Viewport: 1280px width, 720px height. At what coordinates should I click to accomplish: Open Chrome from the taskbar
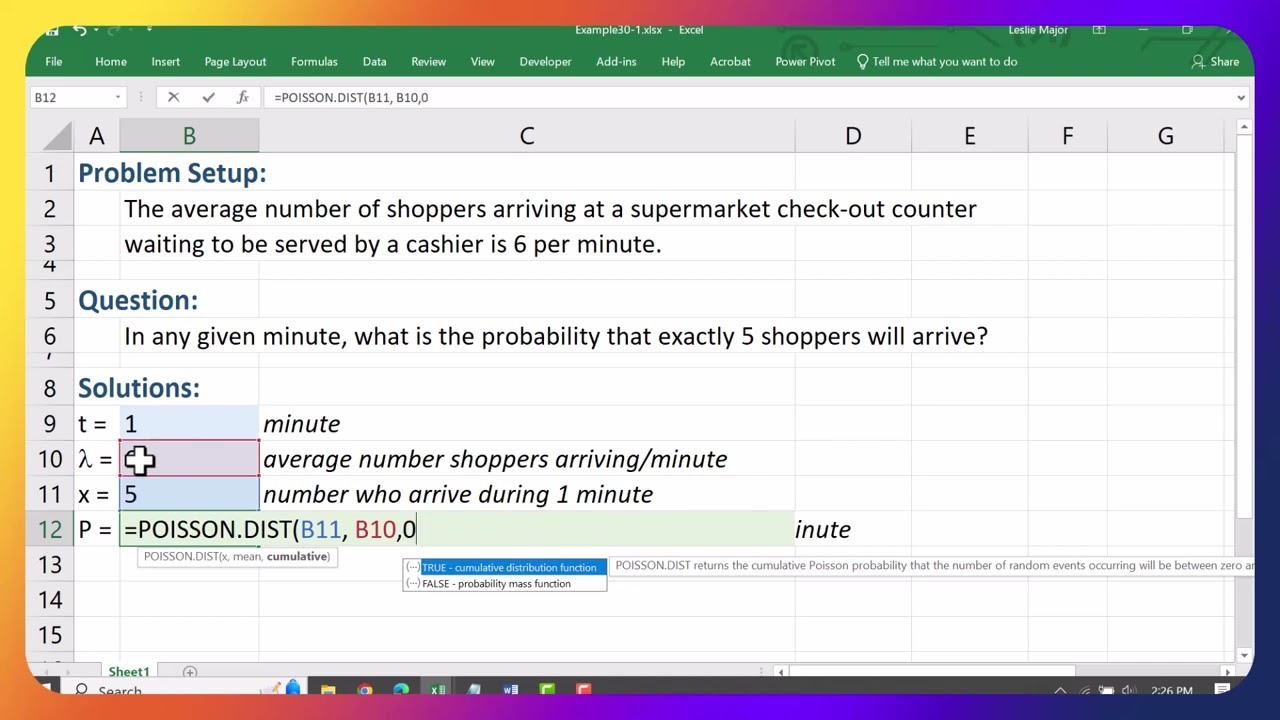(x=365, y=690)
